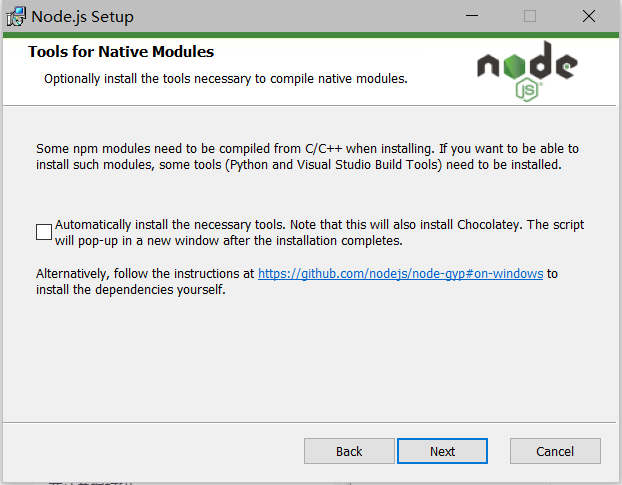Click the 'Tools for Native Modules' heading
622x485 pixels.
121,52
